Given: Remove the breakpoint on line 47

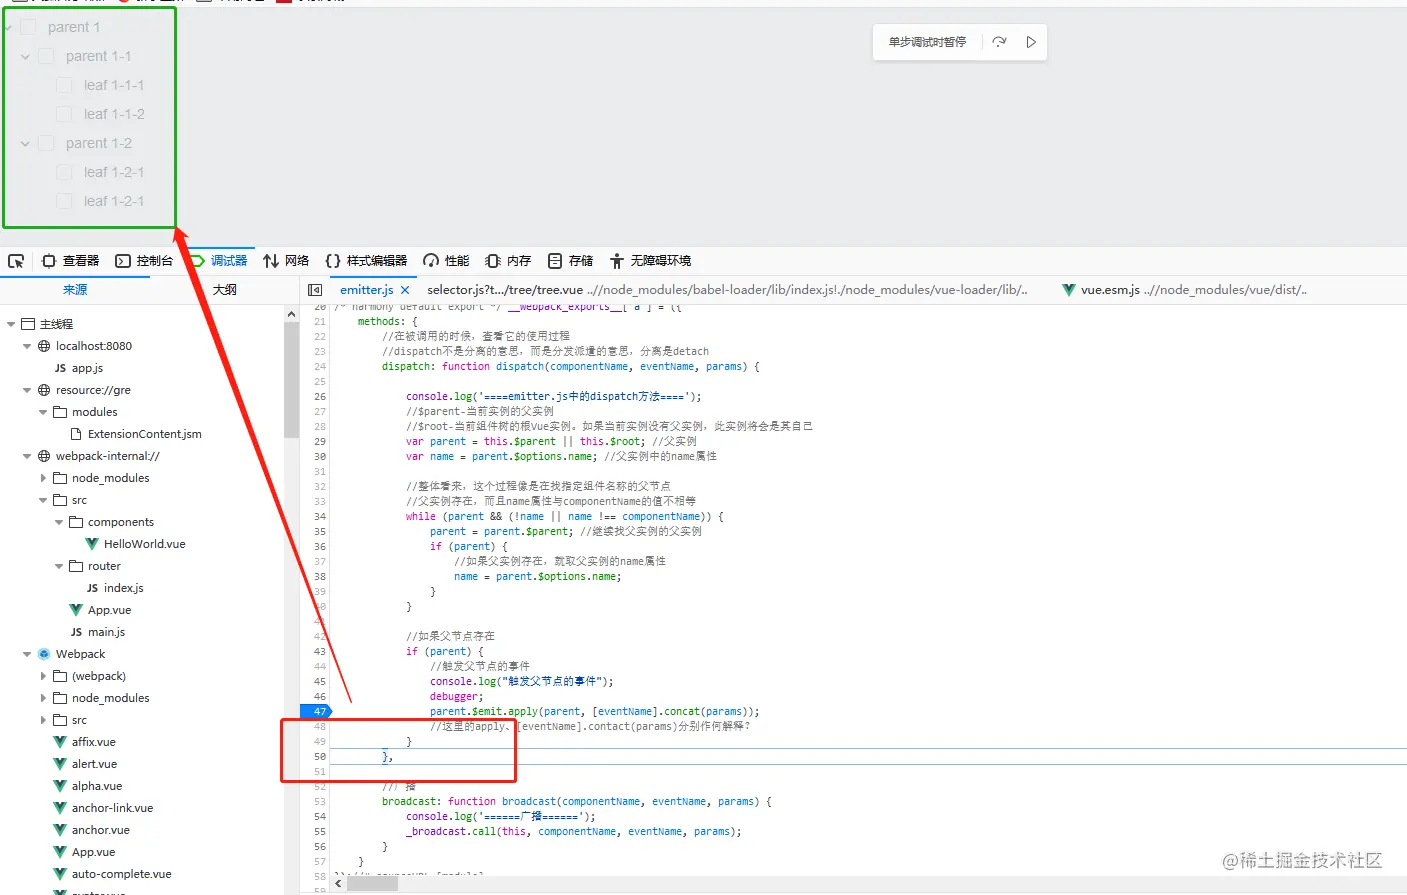Looking at the screenshot, I should 315,711.
